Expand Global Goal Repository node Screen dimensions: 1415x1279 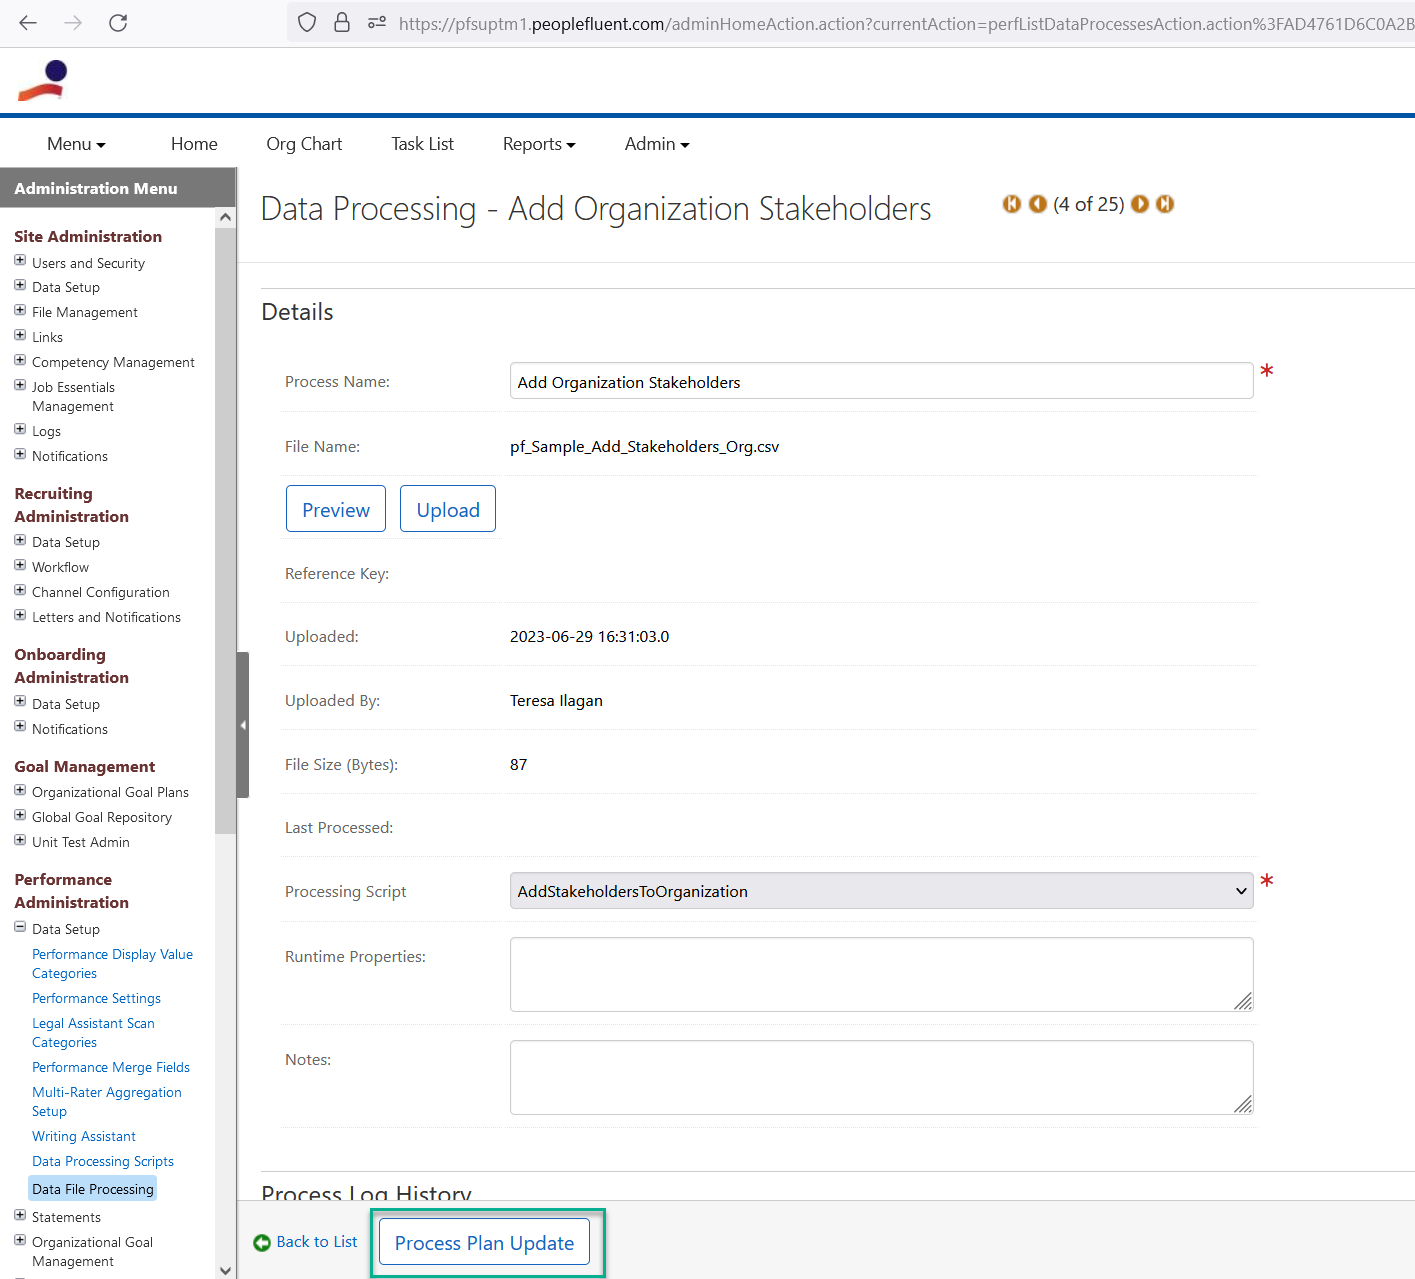[20, 815]
